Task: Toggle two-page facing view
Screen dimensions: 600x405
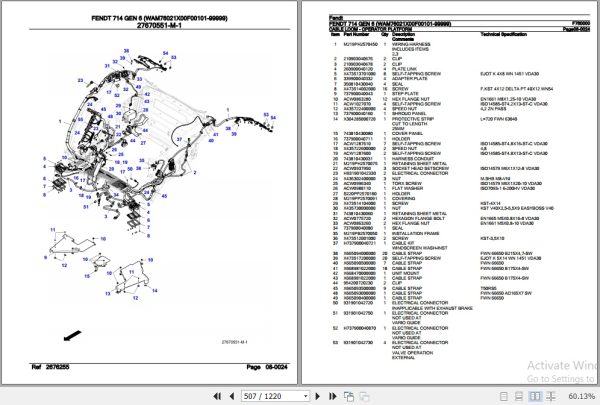Action: pos(535,397)
